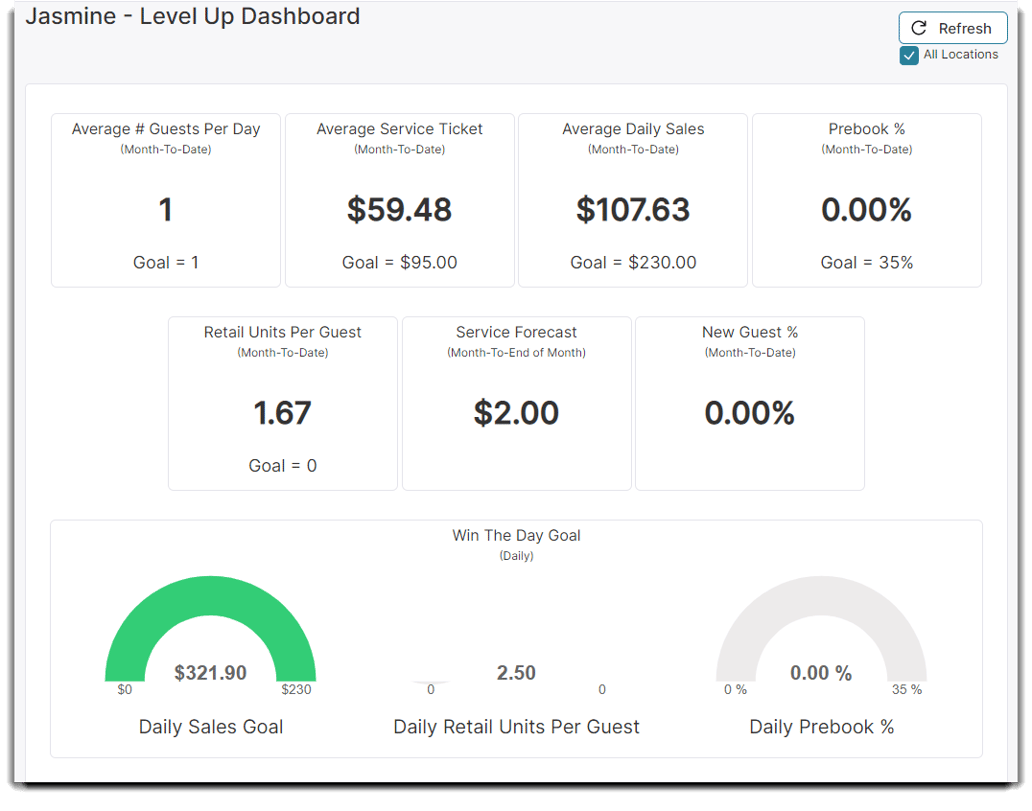Click the $321.90 sales total inside the gauge
This screenshot has width=1032, height=811.
tap(210, 673)
